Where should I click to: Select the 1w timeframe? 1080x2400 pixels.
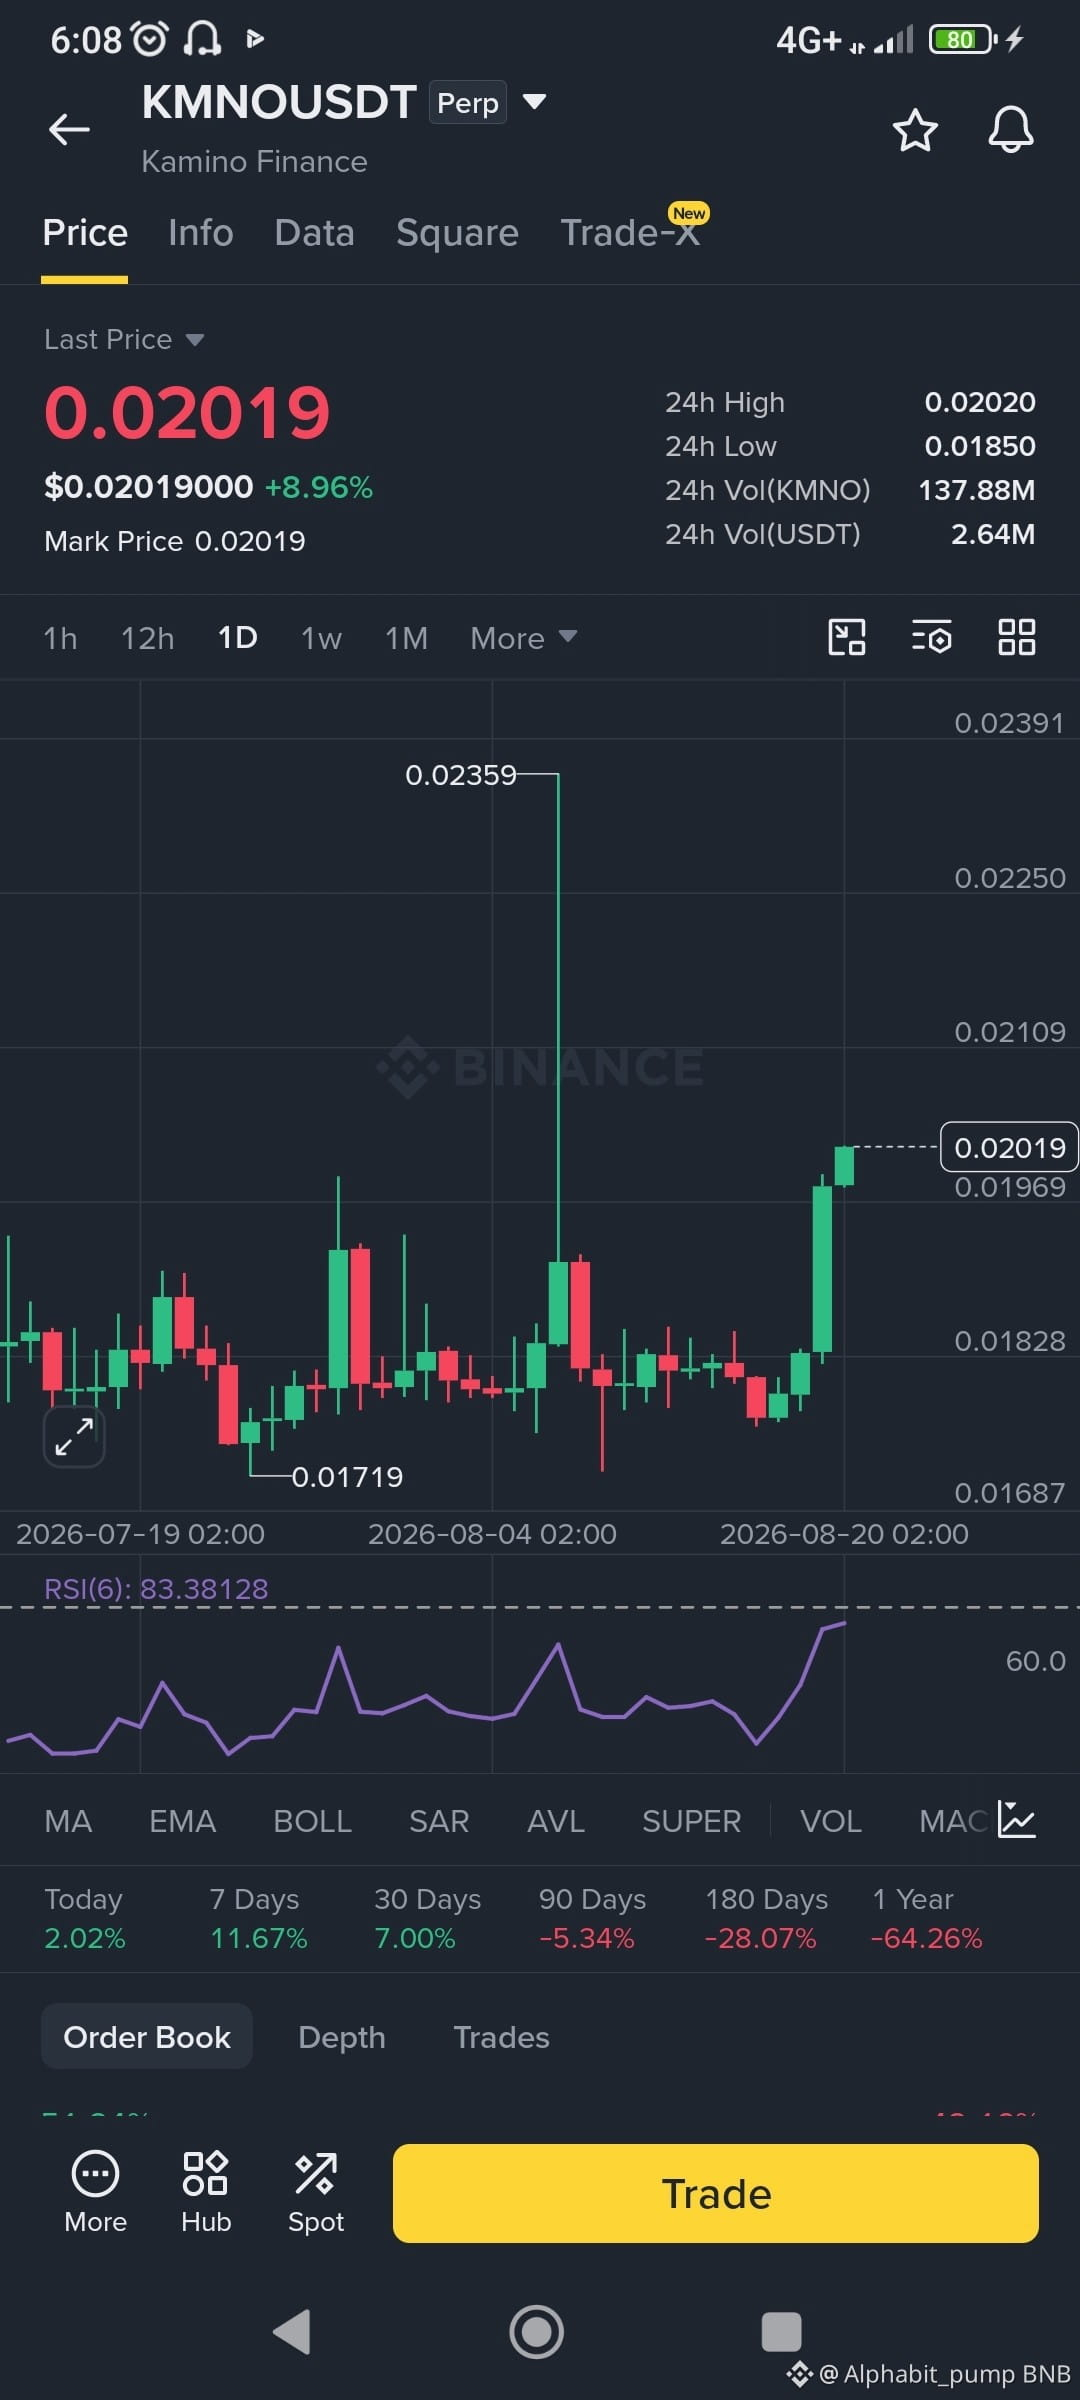321,638
